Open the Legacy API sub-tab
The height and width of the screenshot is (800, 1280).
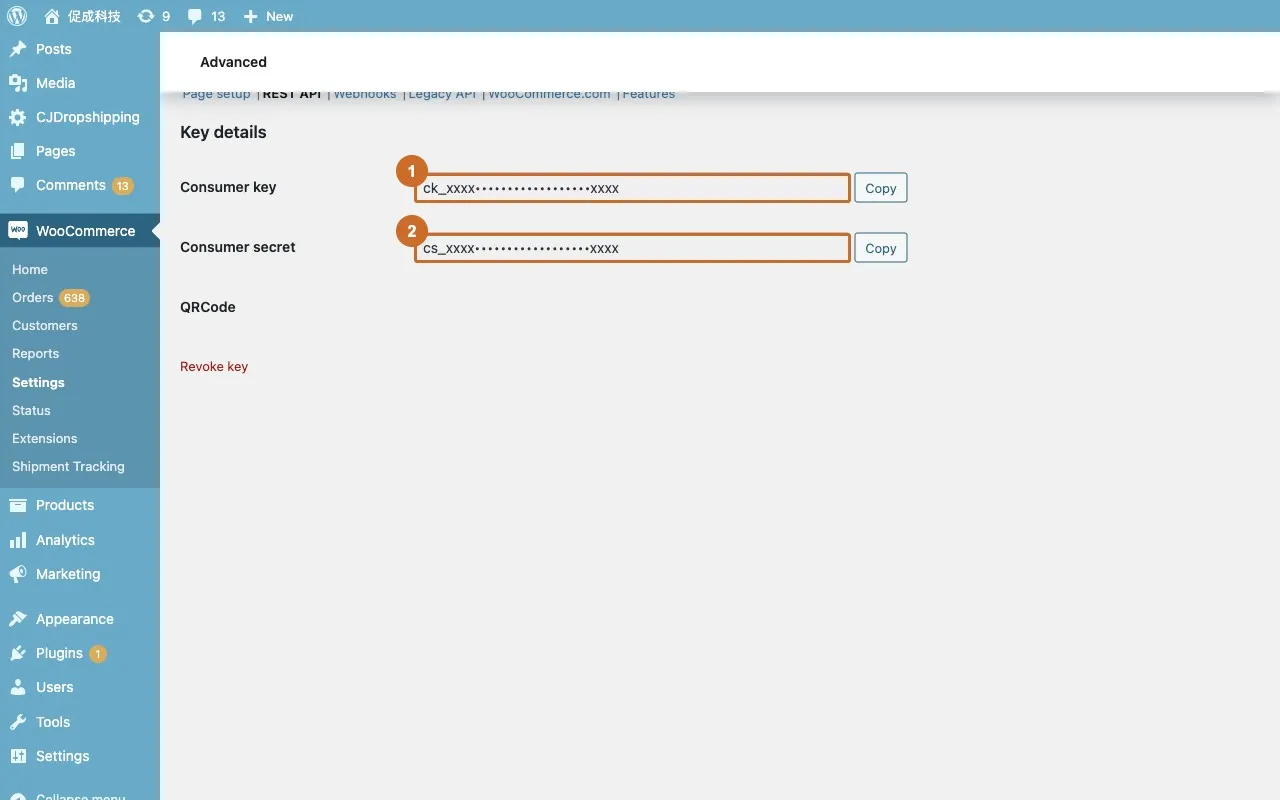tap(443, 94)
